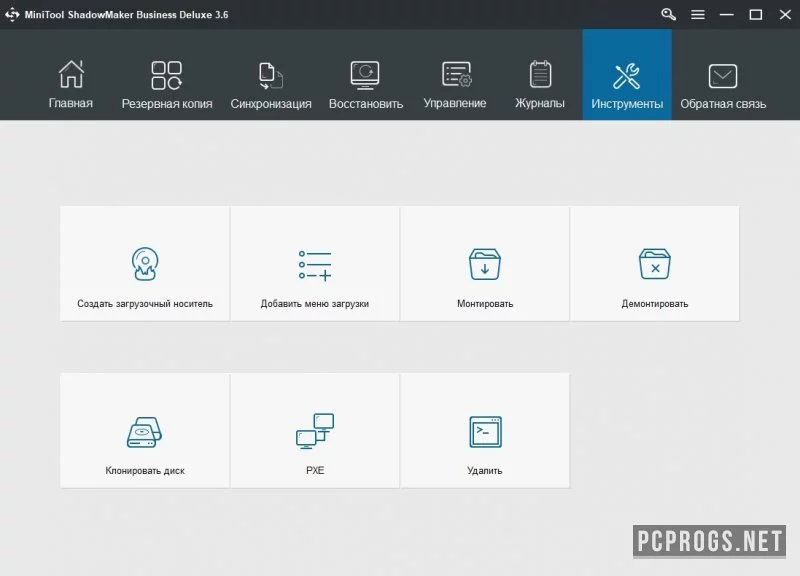
Task: Select the Управление tab
Action: click(x=455, y=84)
